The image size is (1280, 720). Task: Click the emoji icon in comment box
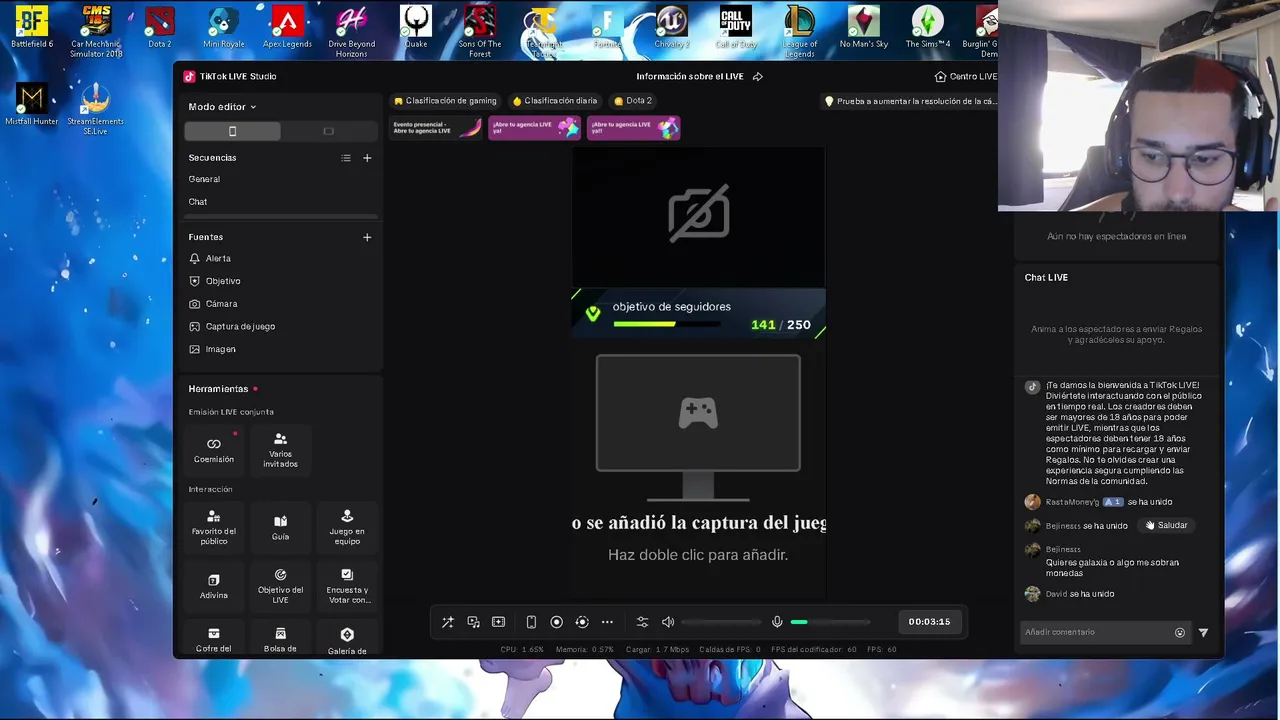[1180, 632]
